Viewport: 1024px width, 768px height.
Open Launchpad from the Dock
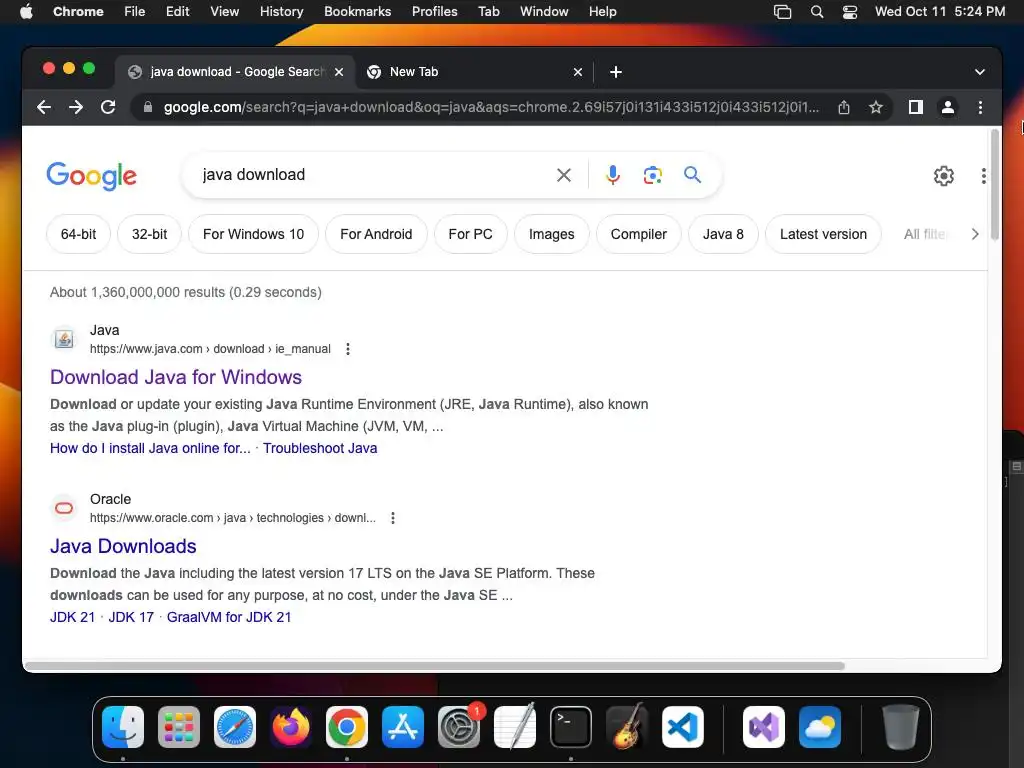click(179, 727)
